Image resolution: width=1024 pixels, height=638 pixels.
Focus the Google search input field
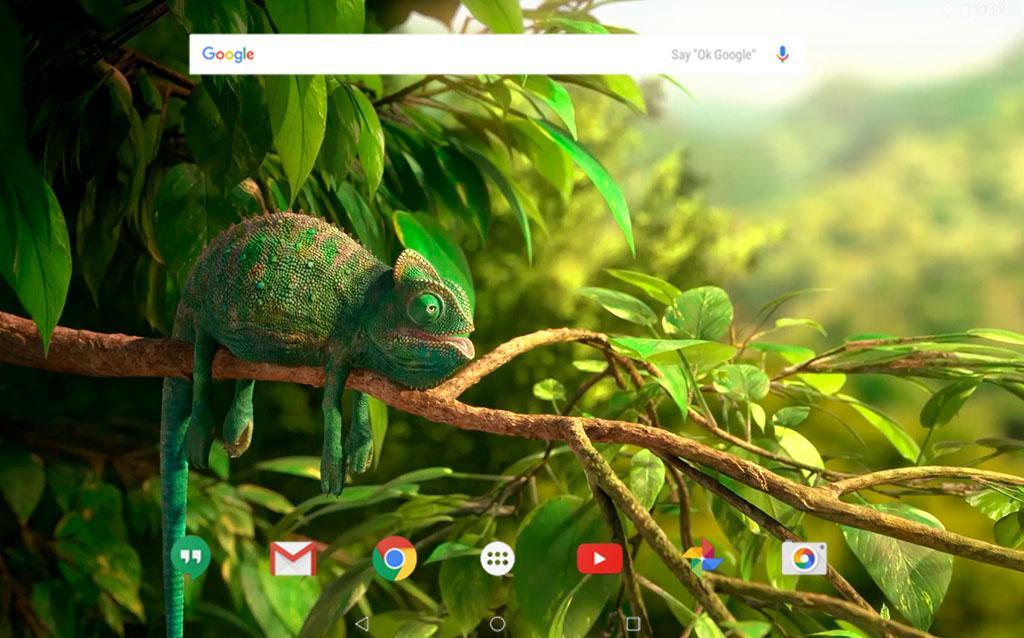pyautogui.click(x=496, y=54)
